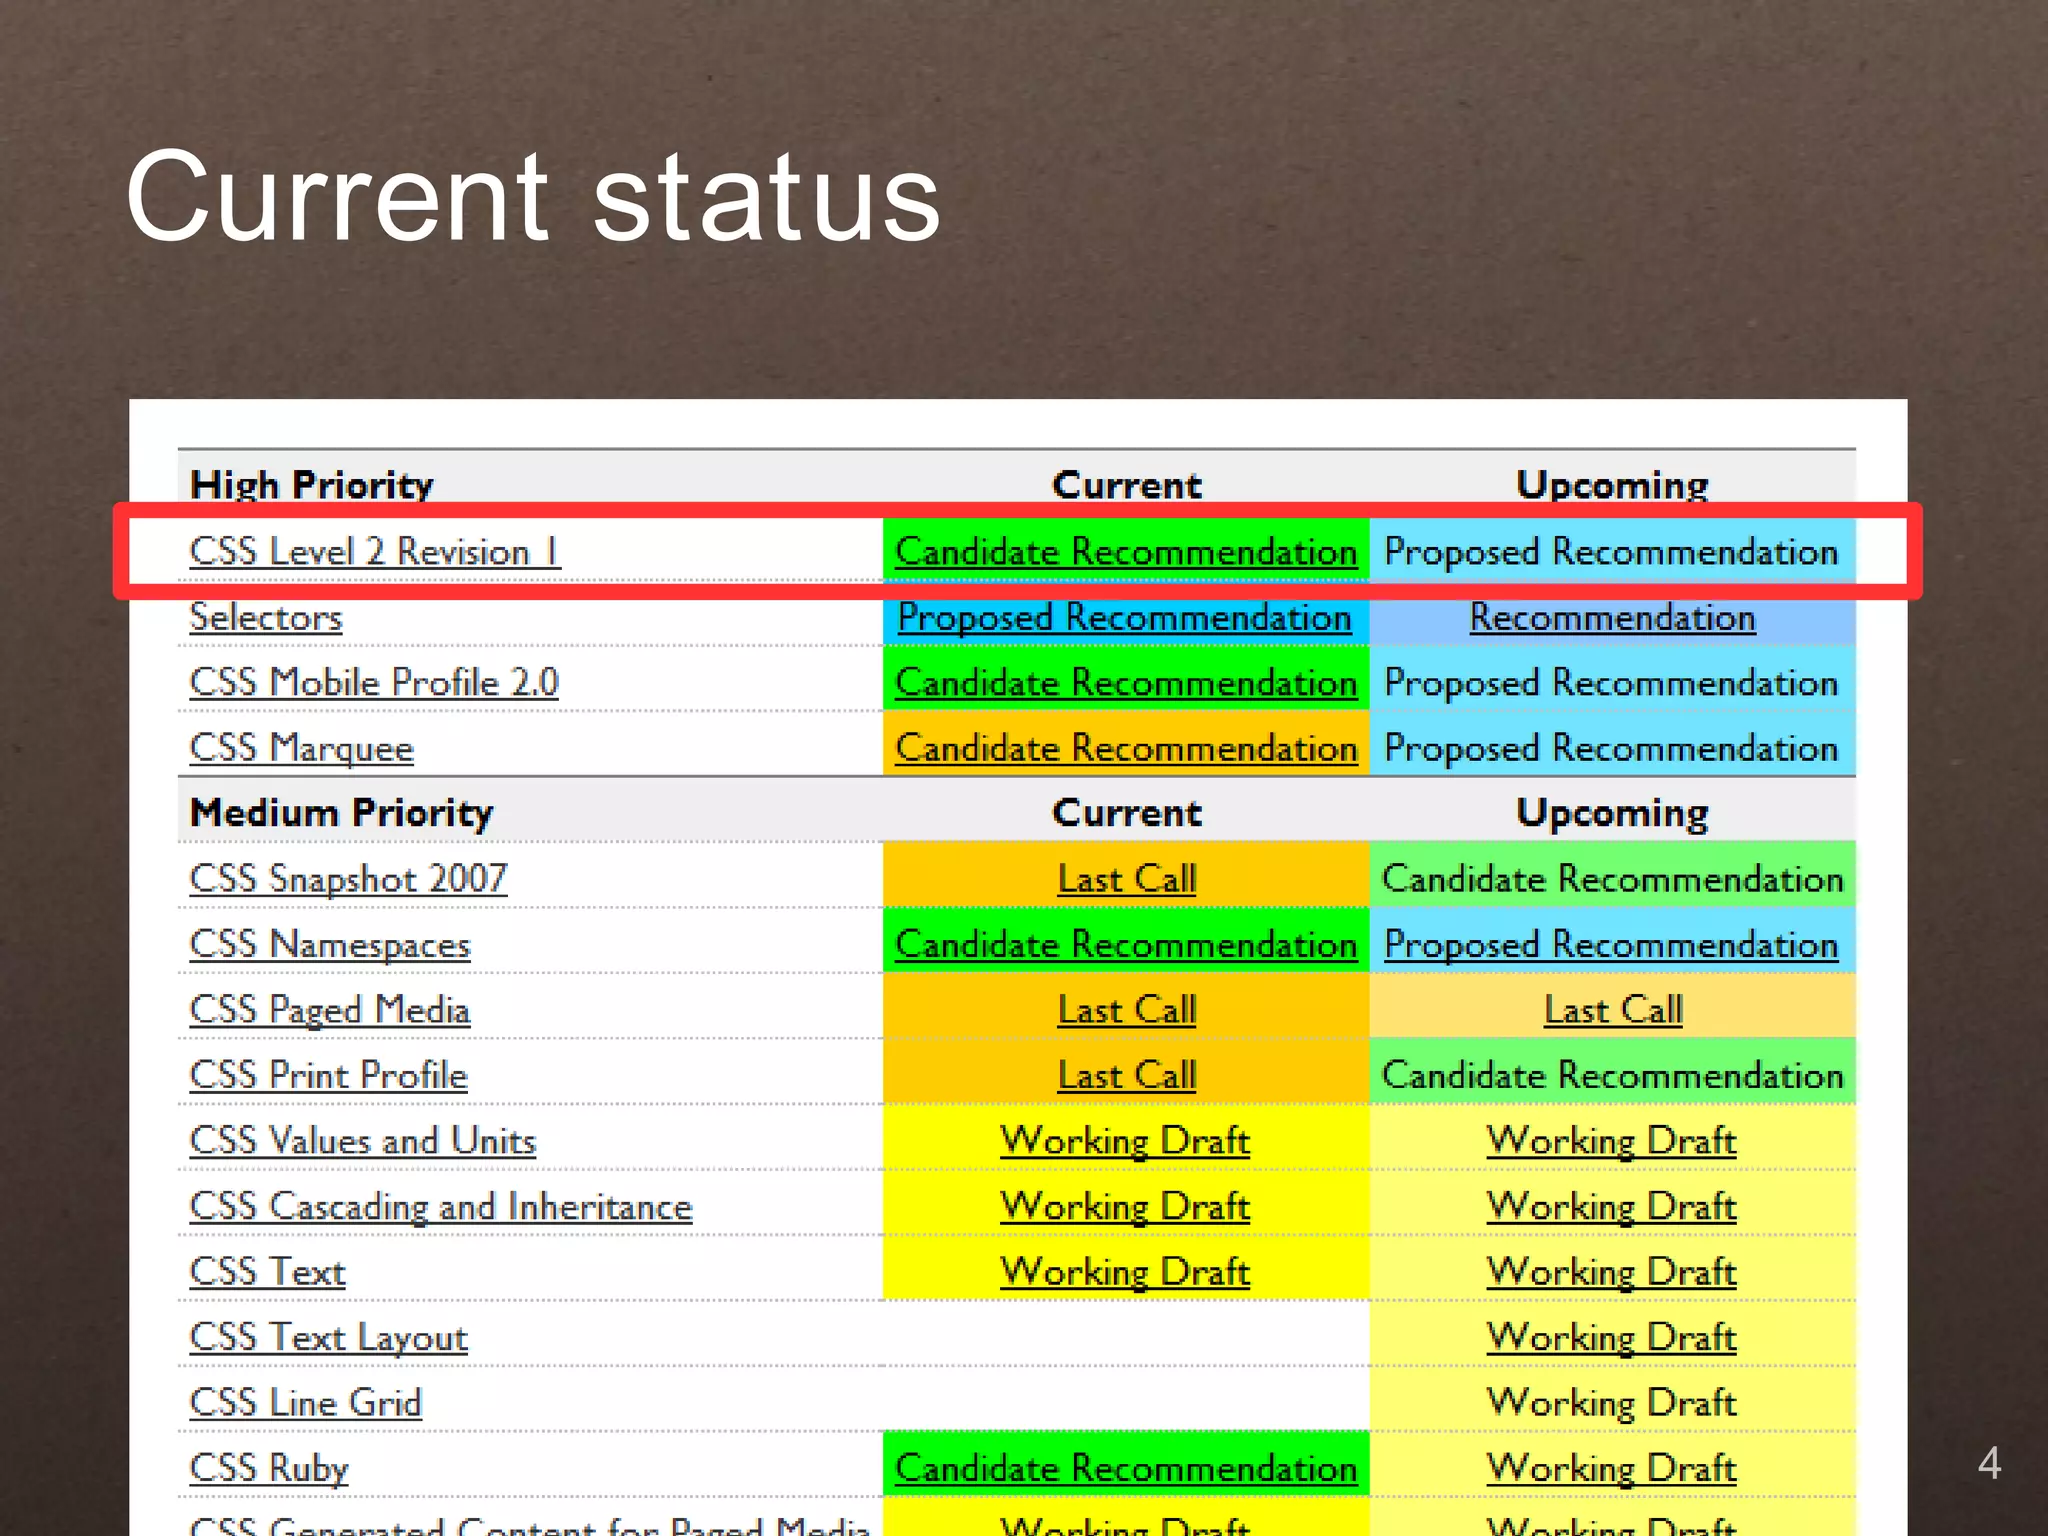This screenshot has width=2048, height=1536.
Task: Open the CSS Line Grid link
Action: click(305, 1403)
